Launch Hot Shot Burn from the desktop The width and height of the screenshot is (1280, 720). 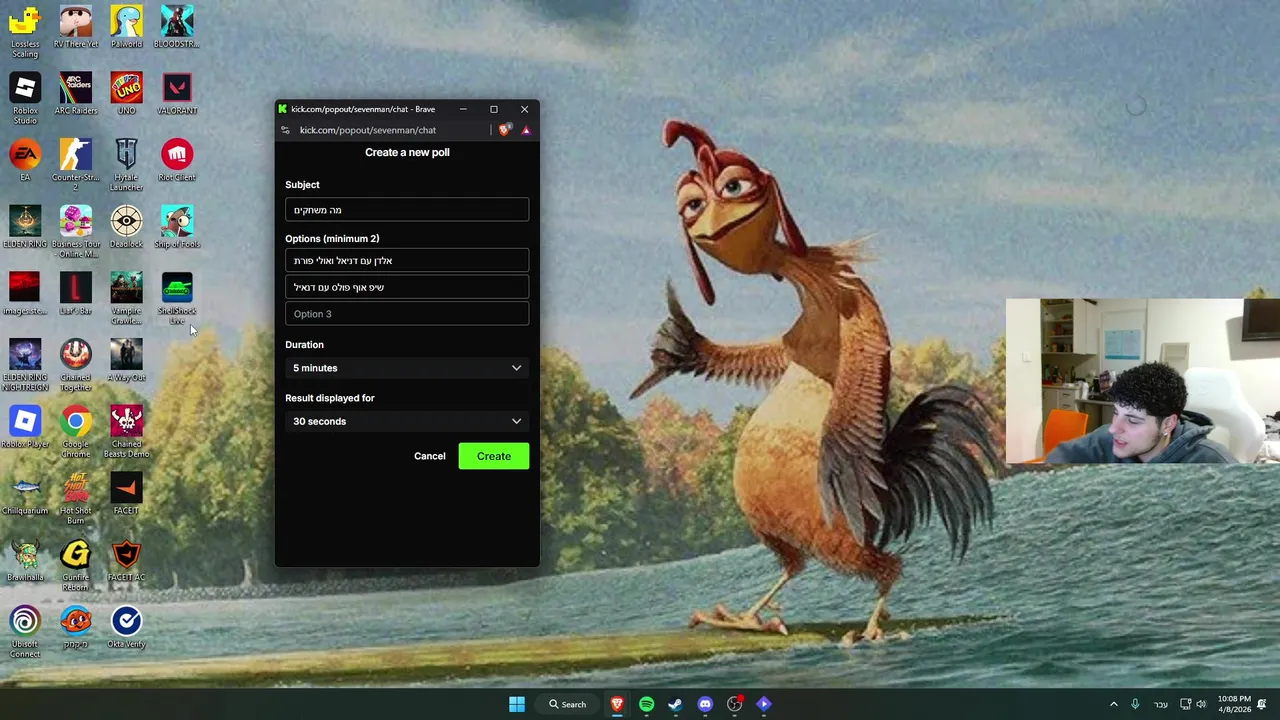pyautogui.click(x=76, y=498)
